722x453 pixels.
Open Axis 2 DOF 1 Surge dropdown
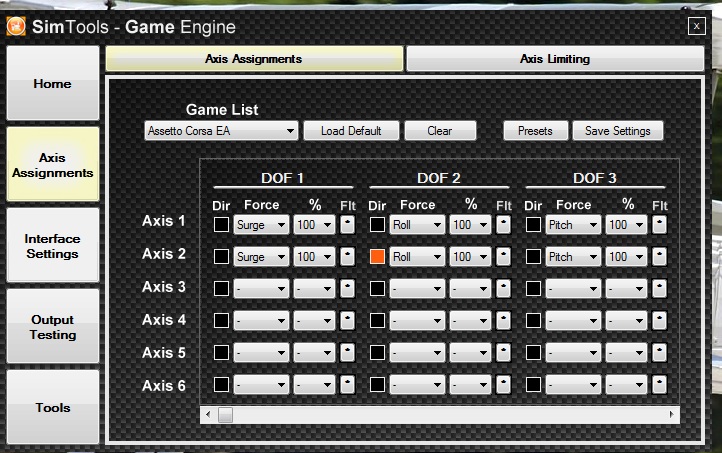261,256
